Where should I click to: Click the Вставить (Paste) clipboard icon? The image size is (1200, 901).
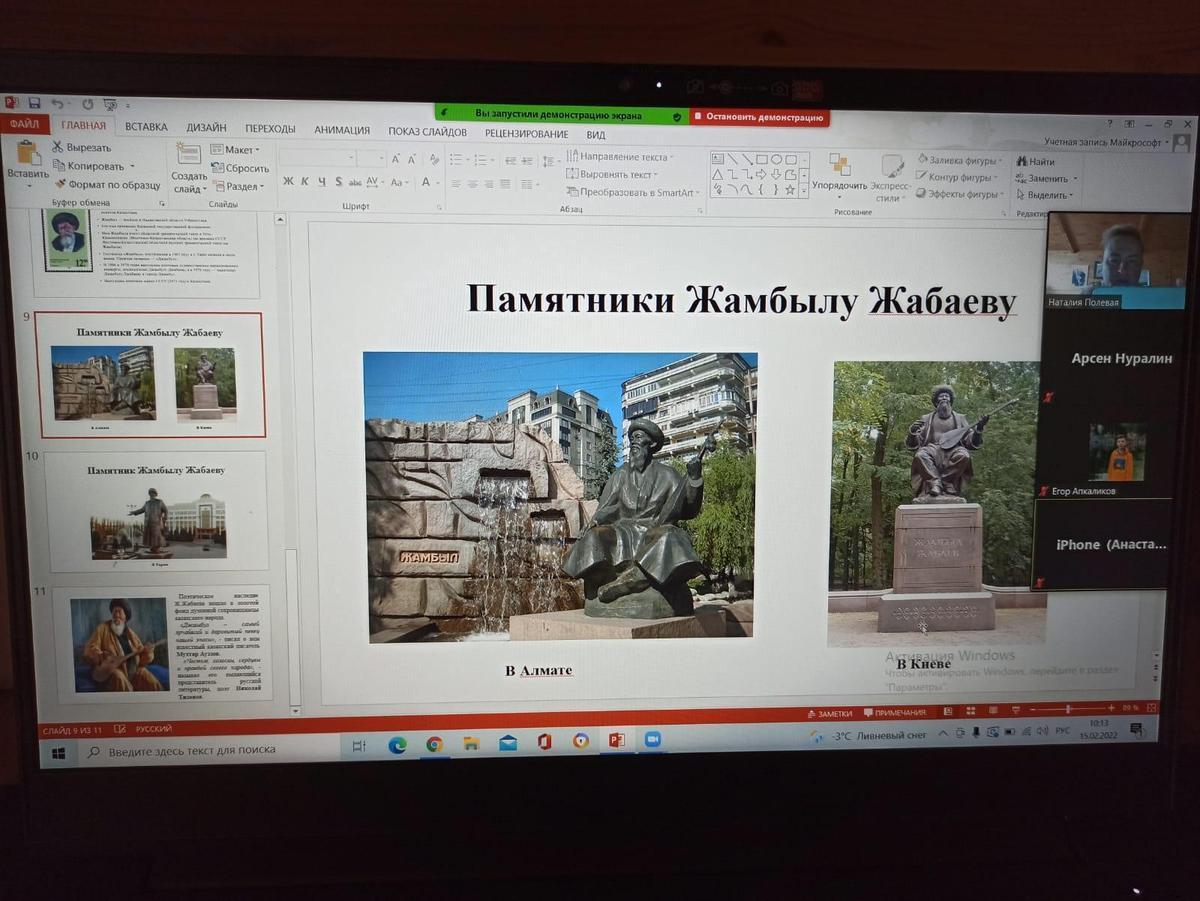tap(28, 154)
